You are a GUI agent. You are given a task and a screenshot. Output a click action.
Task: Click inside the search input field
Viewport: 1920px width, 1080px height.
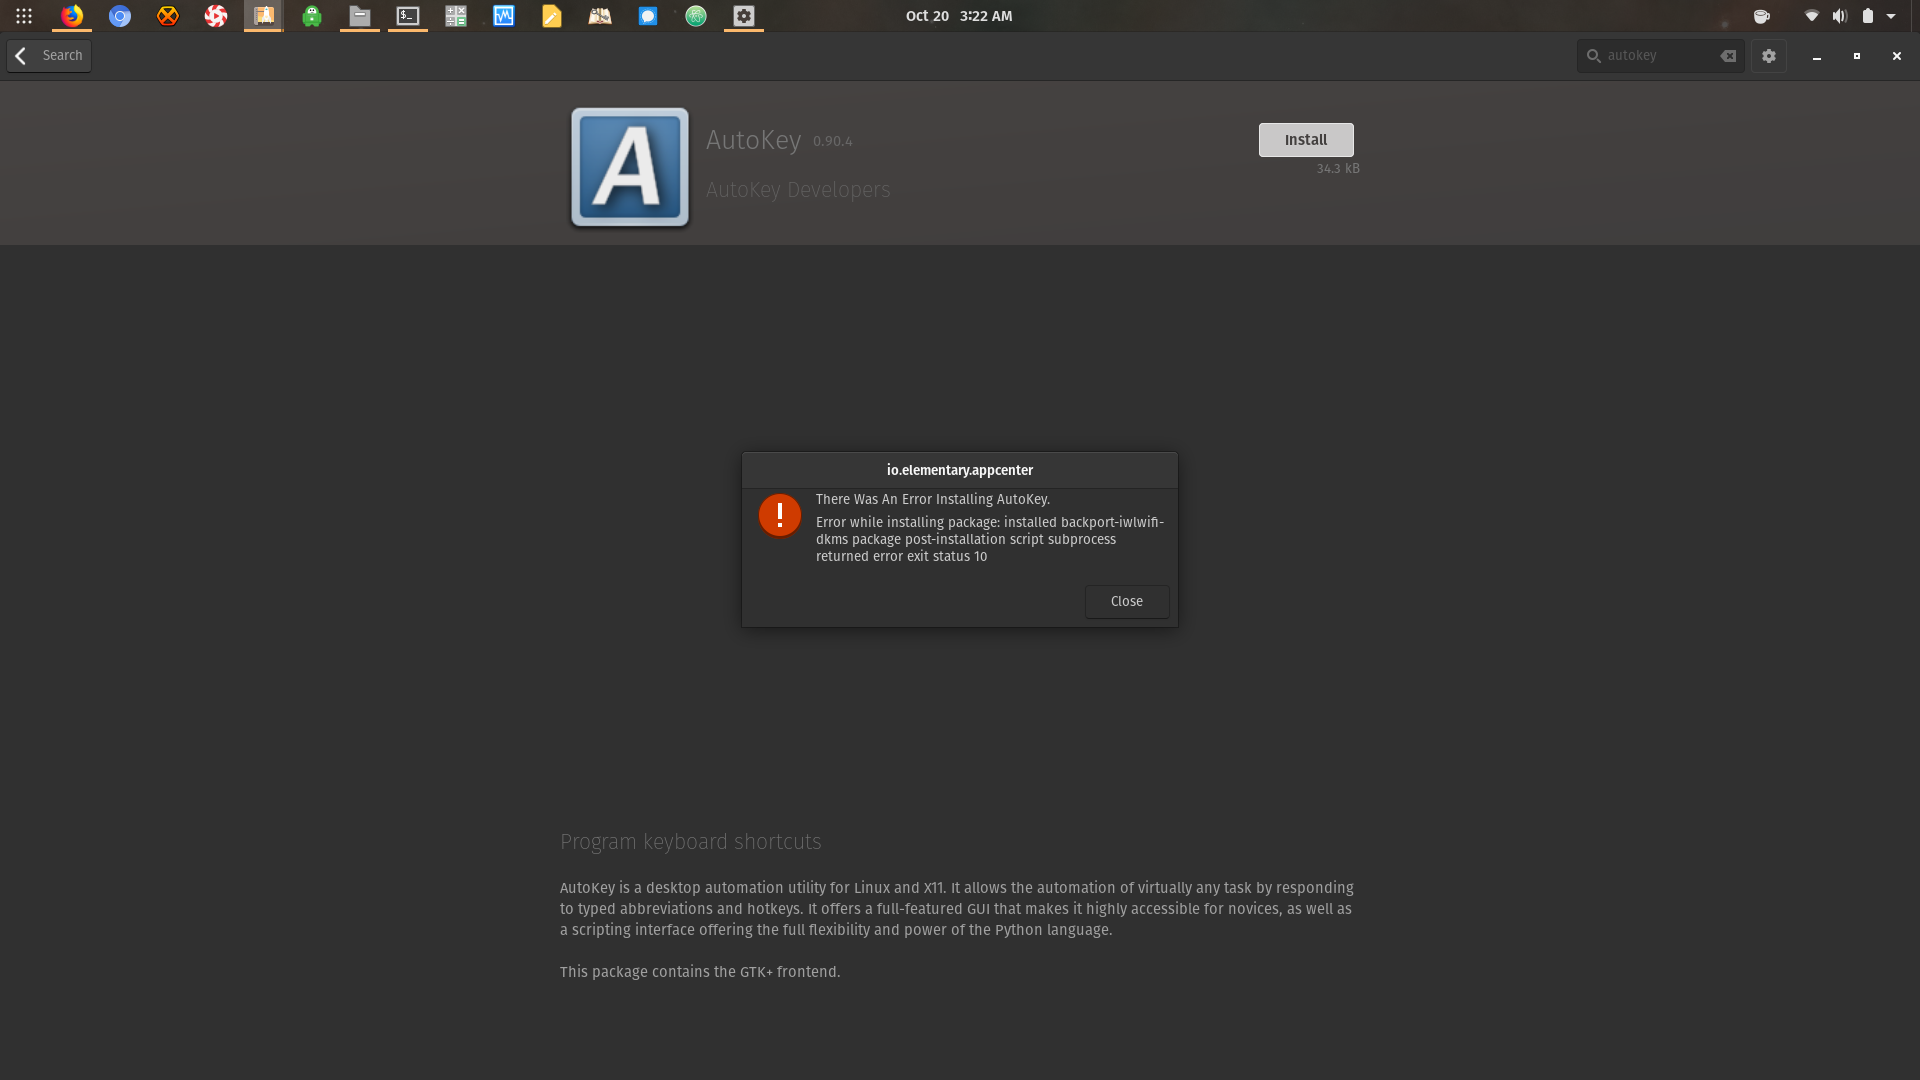1650,55
